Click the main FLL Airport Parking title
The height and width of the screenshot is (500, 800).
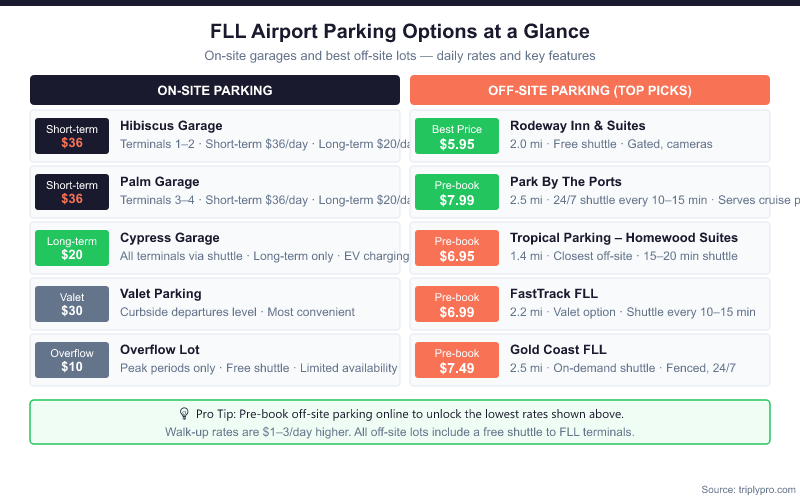(400, 32)
